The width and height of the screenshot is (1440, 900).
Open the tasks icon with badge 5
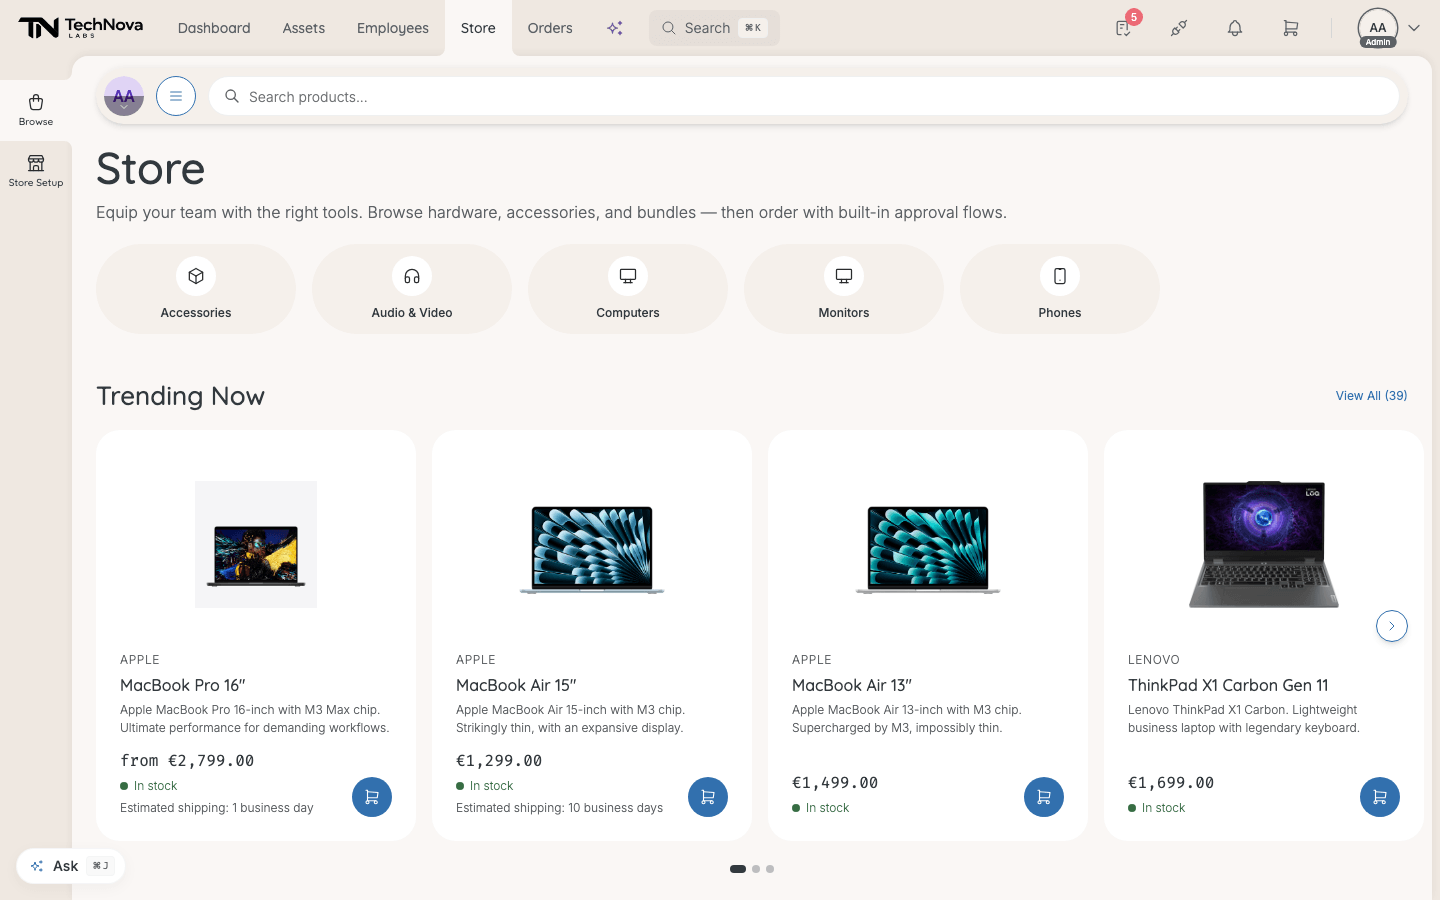click(1124, 28)
